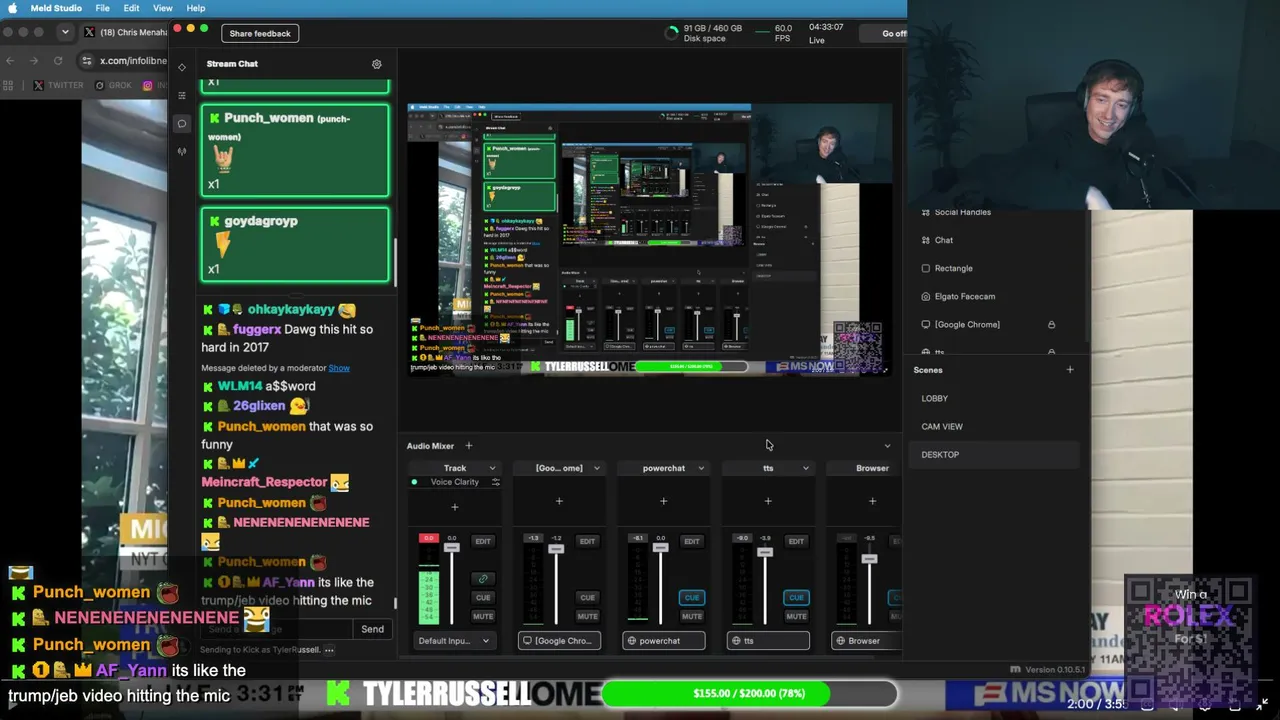
Task: Expand the Track channel dropdown
Action: pyautogui.click(x=492, y=468)
